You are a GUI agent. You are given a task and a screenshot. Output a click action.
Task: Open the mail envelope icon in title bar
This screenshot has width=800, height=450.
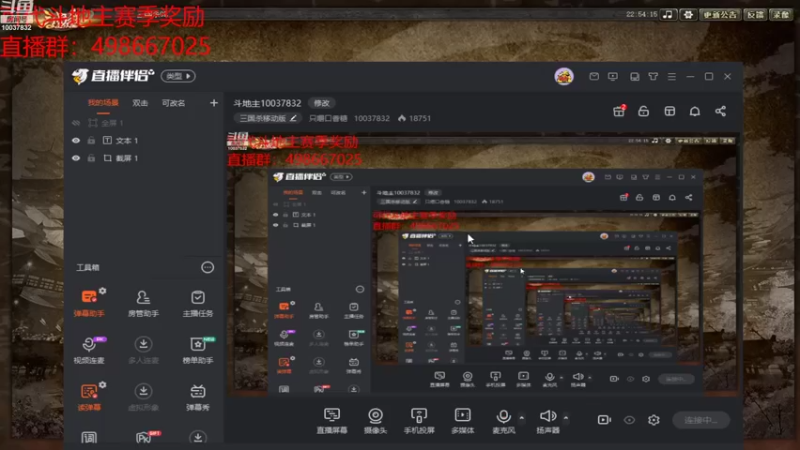pyautogui.click(x=594, y=77)
